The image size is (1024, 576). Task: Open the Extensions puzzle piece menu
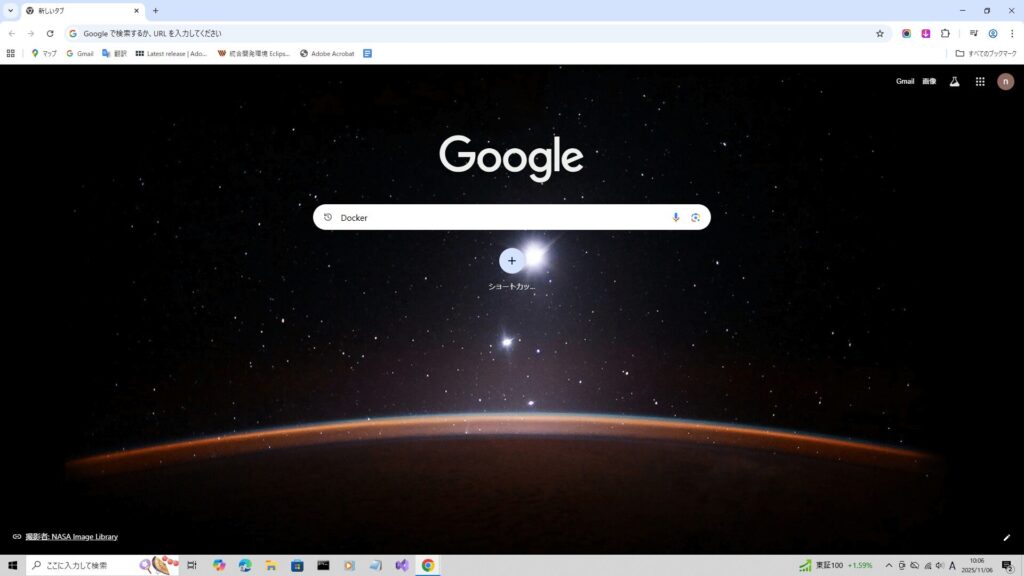click(945, 33)
